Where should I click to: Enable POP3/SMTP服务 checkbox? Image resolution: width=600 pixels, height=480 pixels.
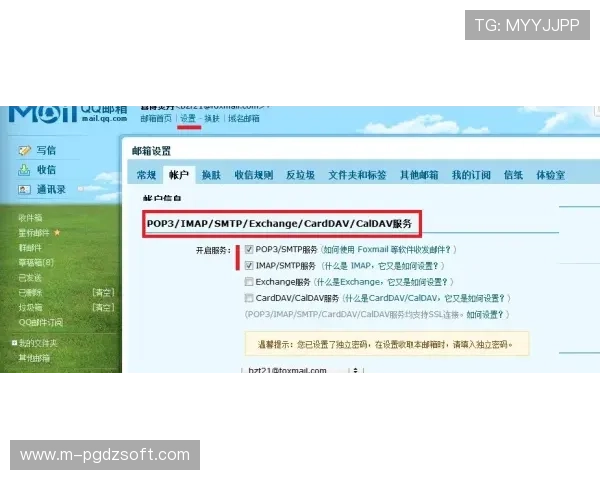[249, 250]
